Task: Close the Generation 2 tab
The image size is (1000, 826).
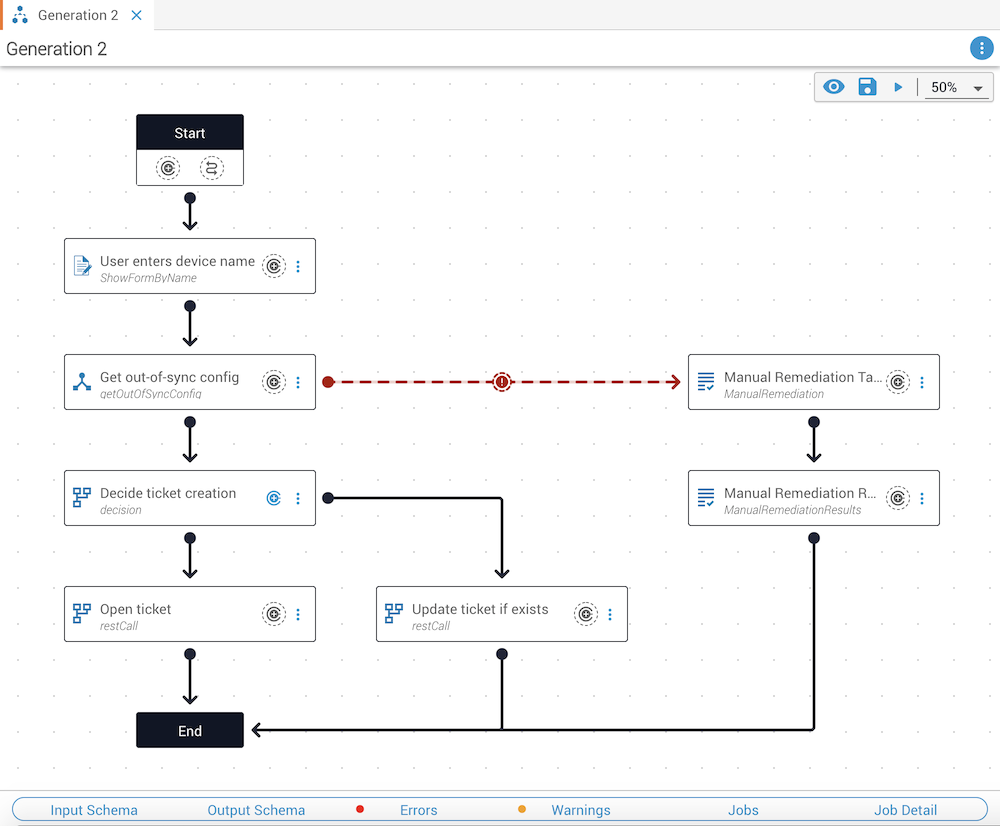Action: pyautogui.click(x=136, y=15)
